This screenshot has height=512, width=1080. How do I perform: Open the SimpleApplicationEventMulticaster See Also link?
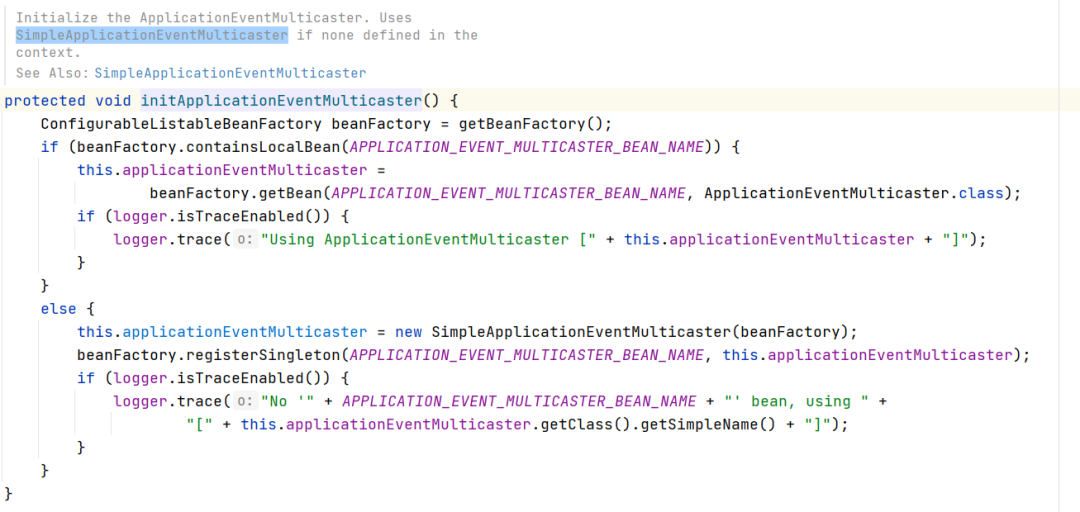pyautogui.click(x=230, y=72)
